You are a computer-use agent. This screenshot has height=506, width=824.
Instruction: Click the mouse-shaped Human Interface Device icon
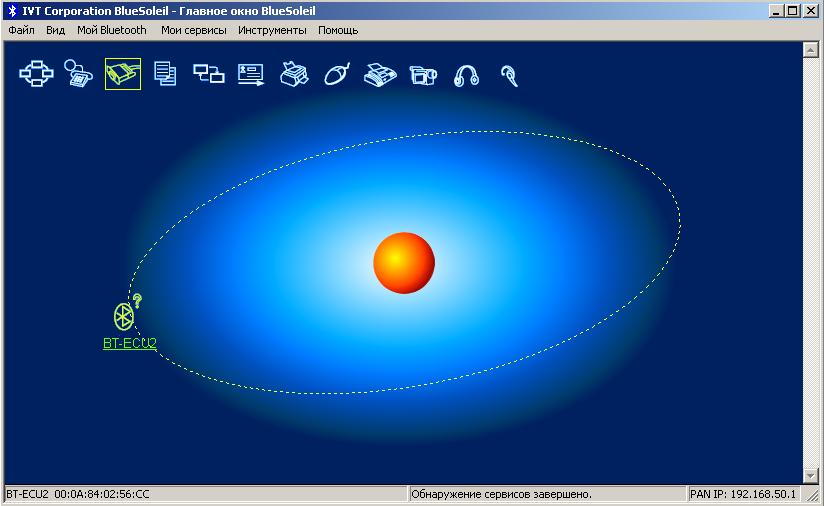[337, 74]
